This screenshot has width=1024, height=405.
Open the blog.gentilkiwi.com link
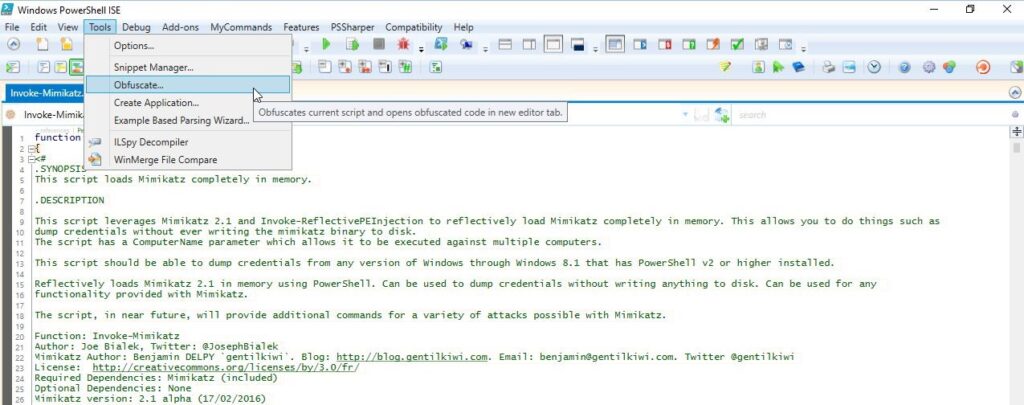[411, 357]
